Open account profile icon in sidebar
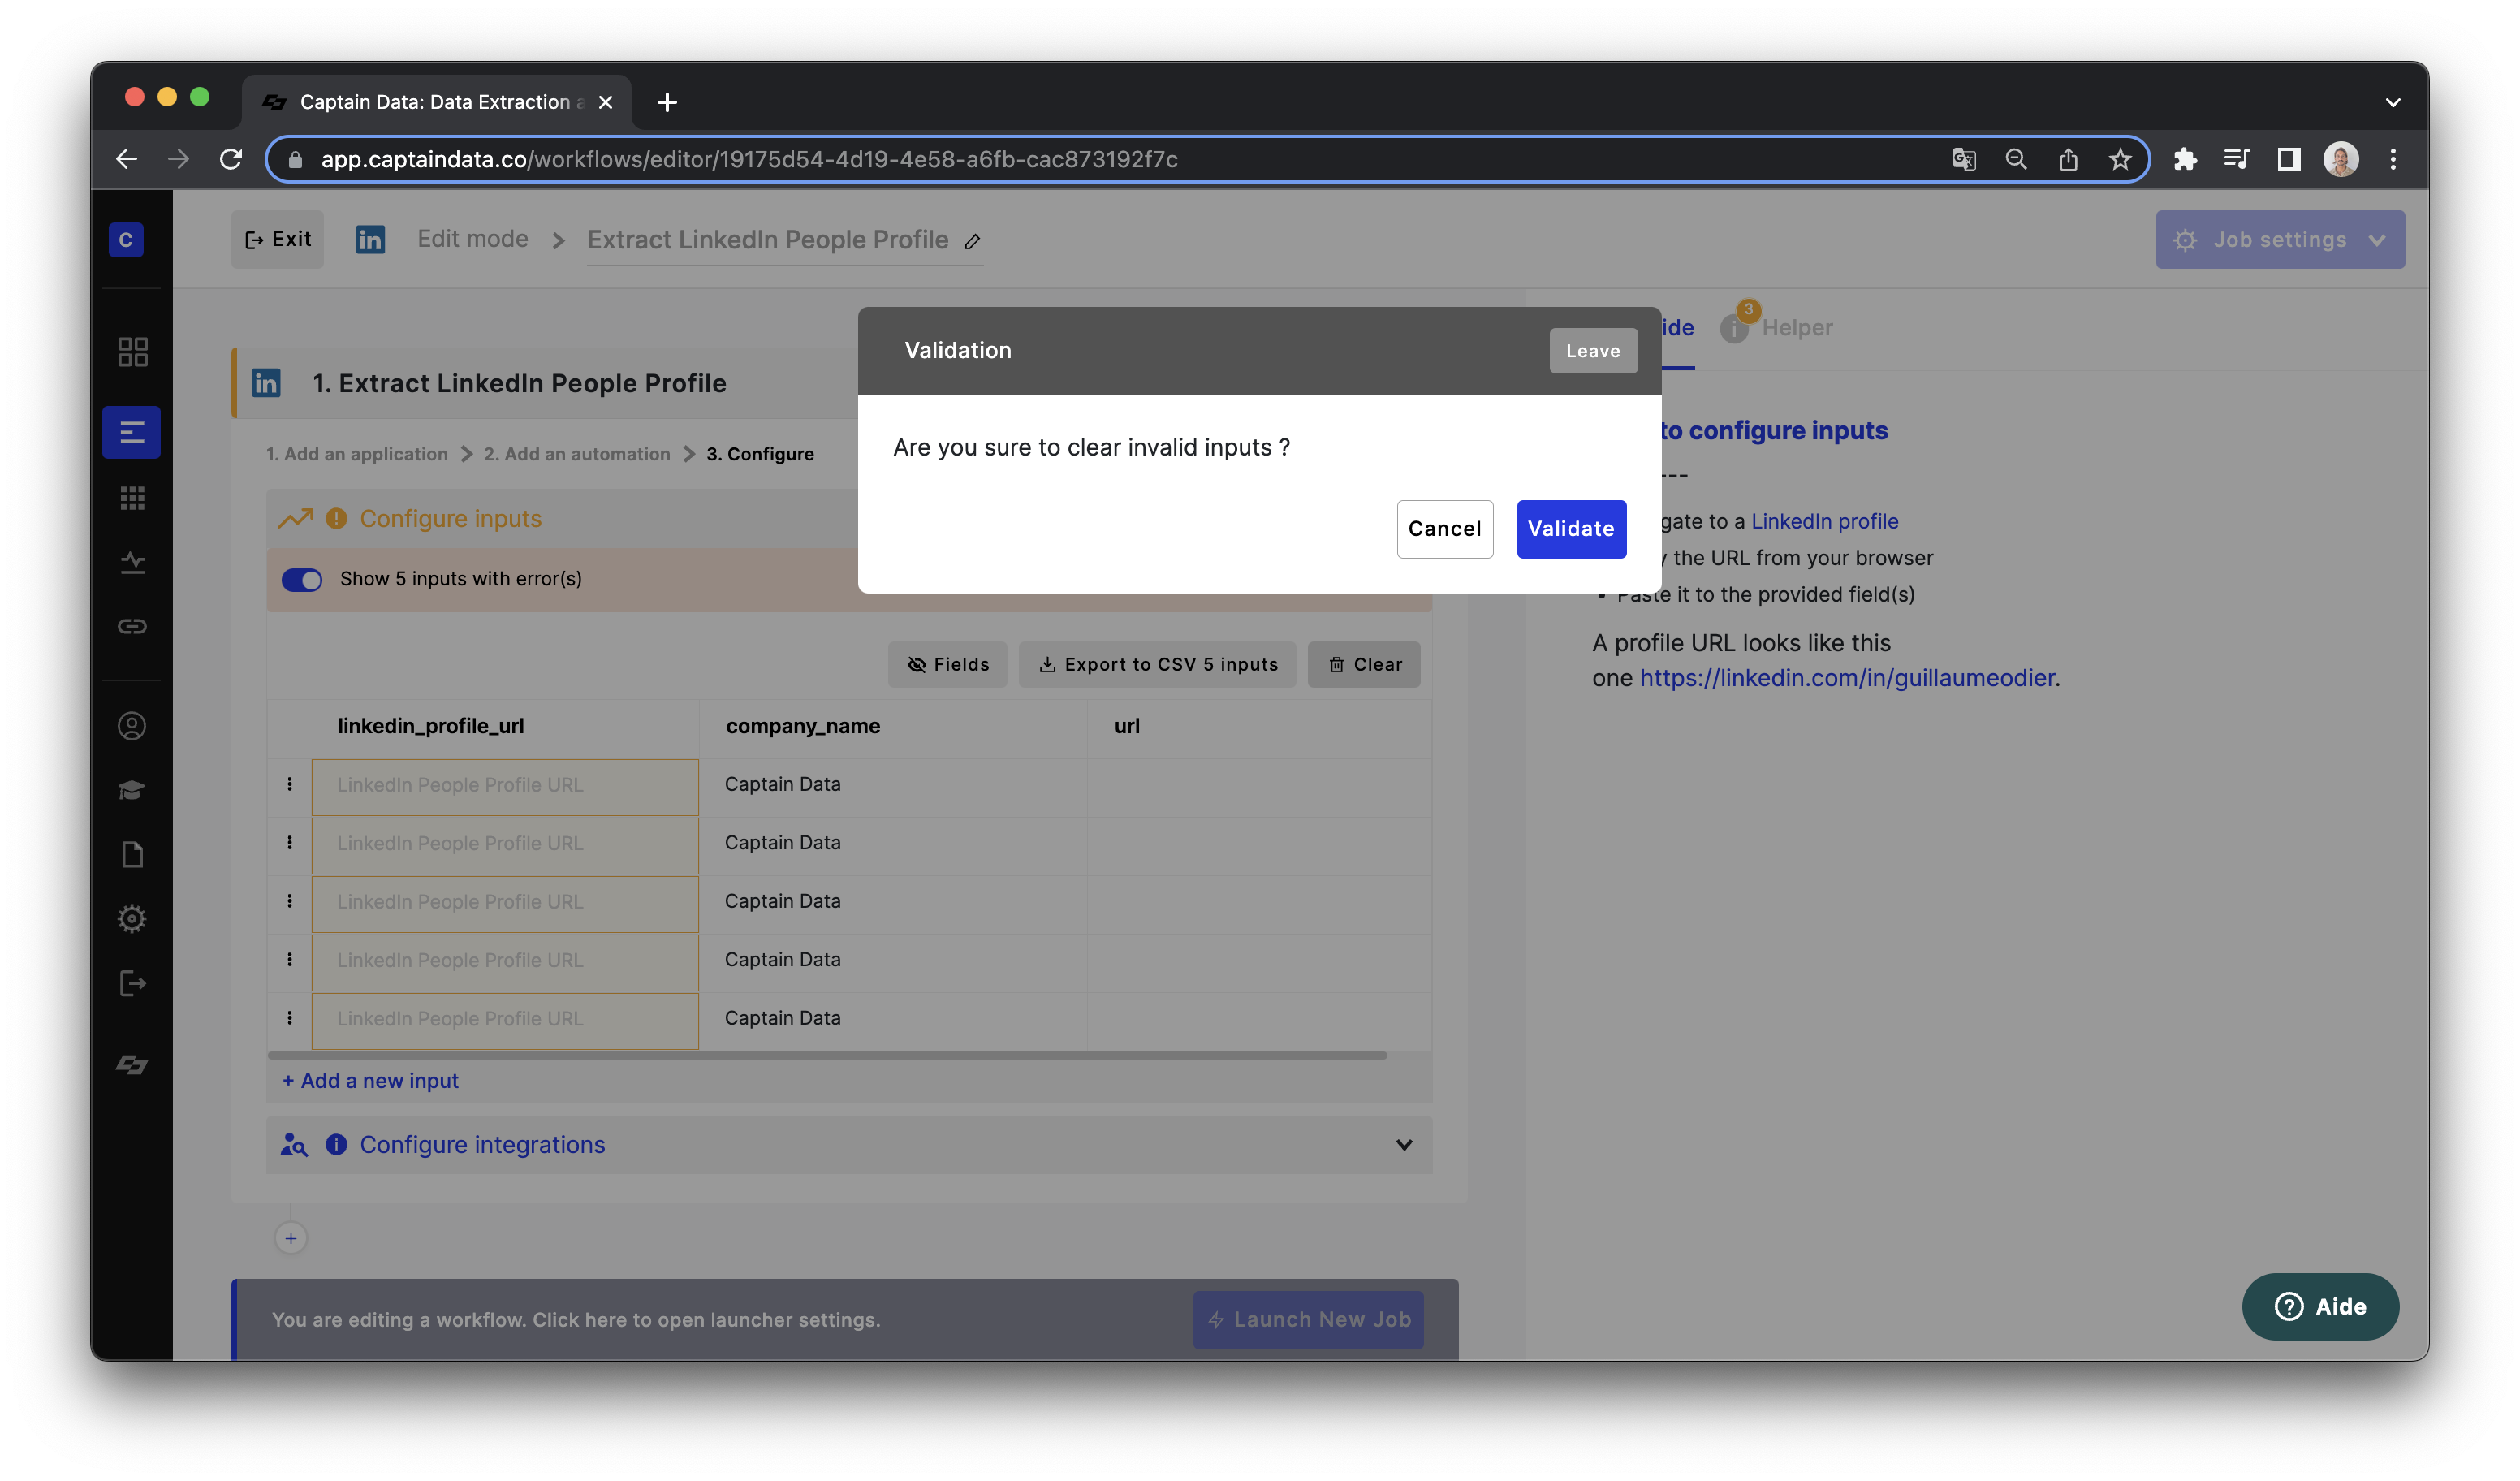Screen dimensions: 2520x1481 pos(132,726)
